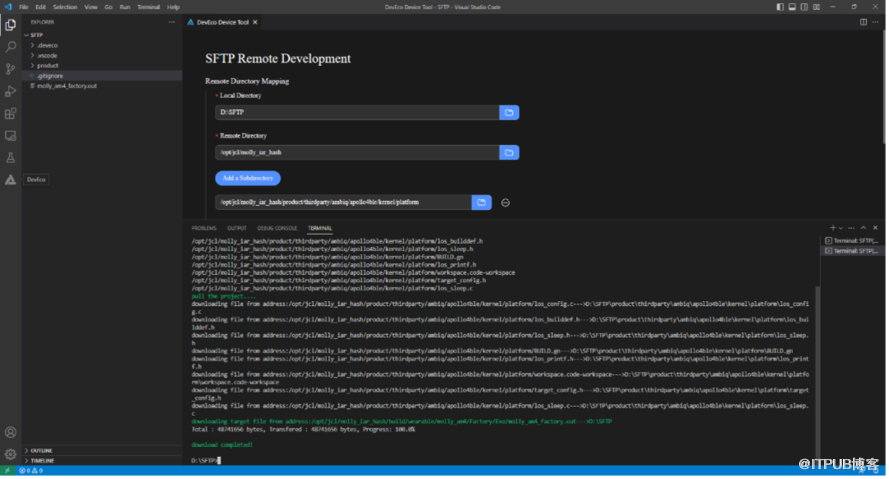Toggle secondary side bar layout icon
Viewport: 889px width, 479px height.
pyautogui.click(x=806, y=7)
